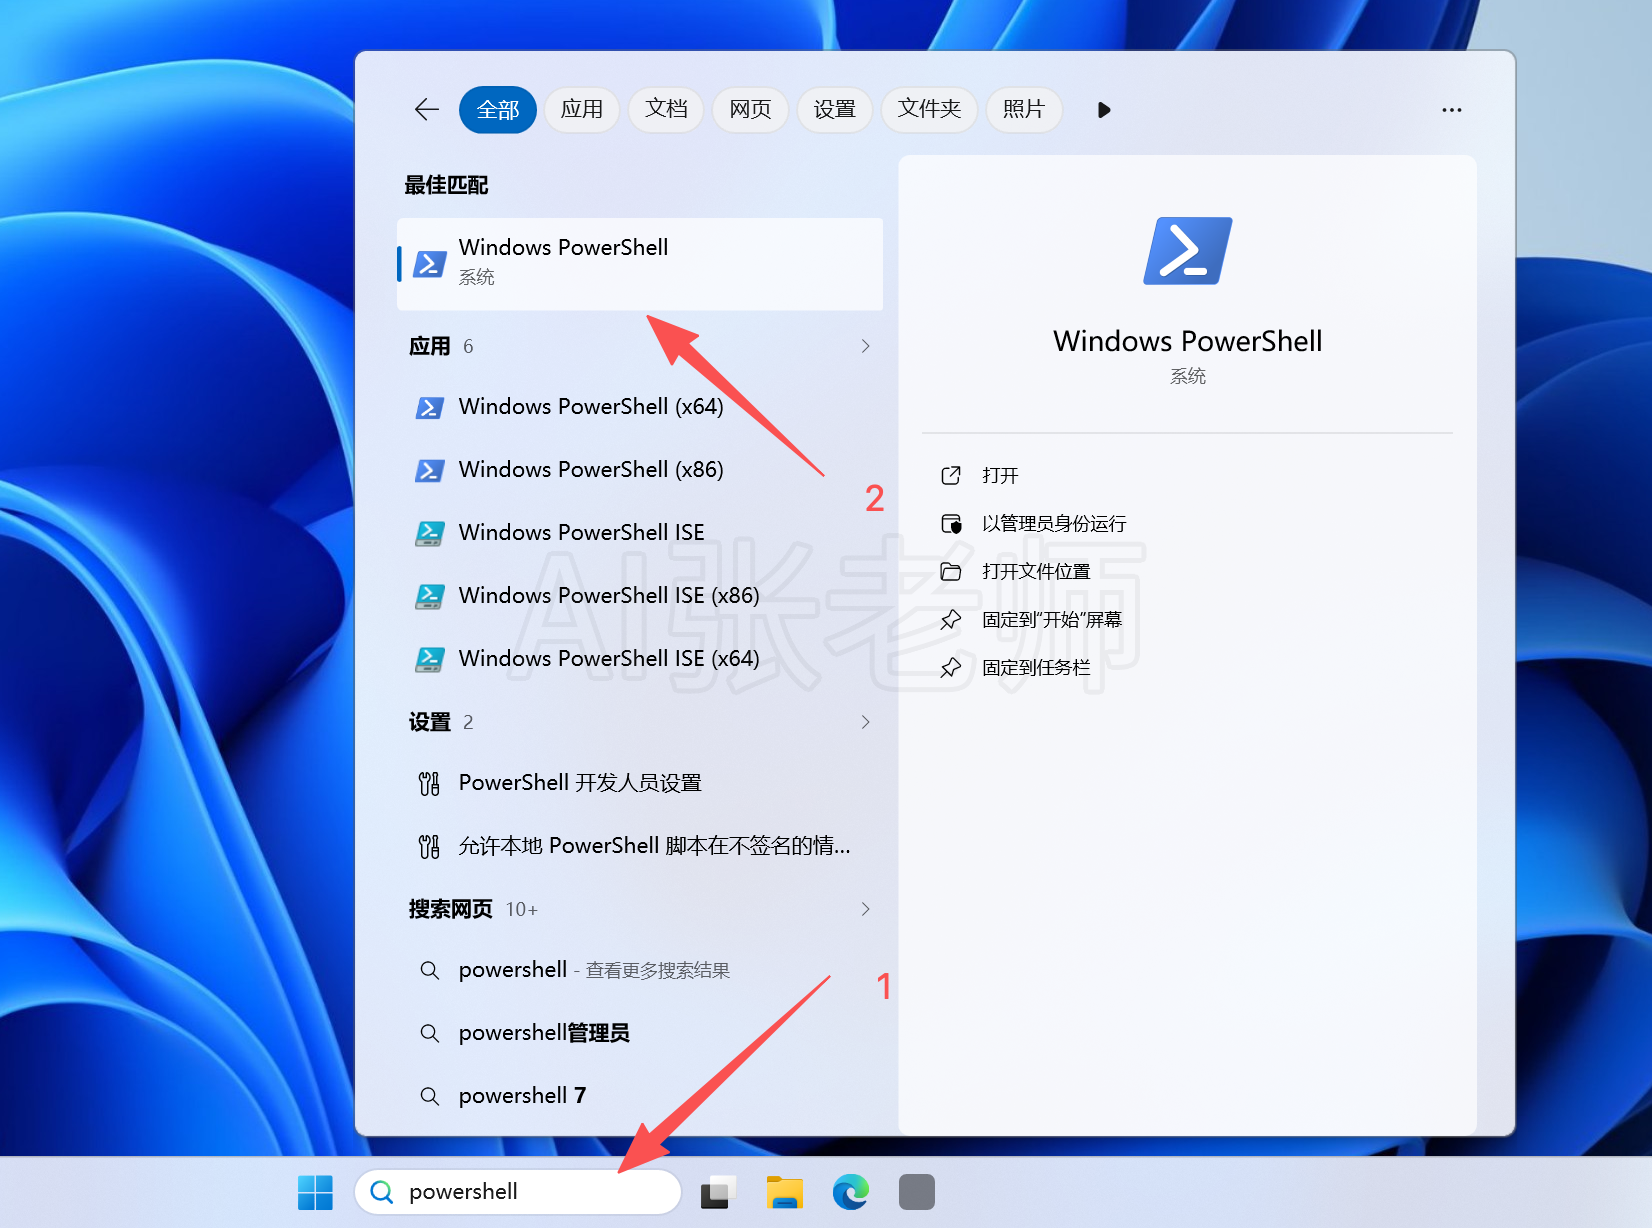Open Windows PowerShell ISE (x64) result
Viewport: 1652px width, 1228px height.
640,659
